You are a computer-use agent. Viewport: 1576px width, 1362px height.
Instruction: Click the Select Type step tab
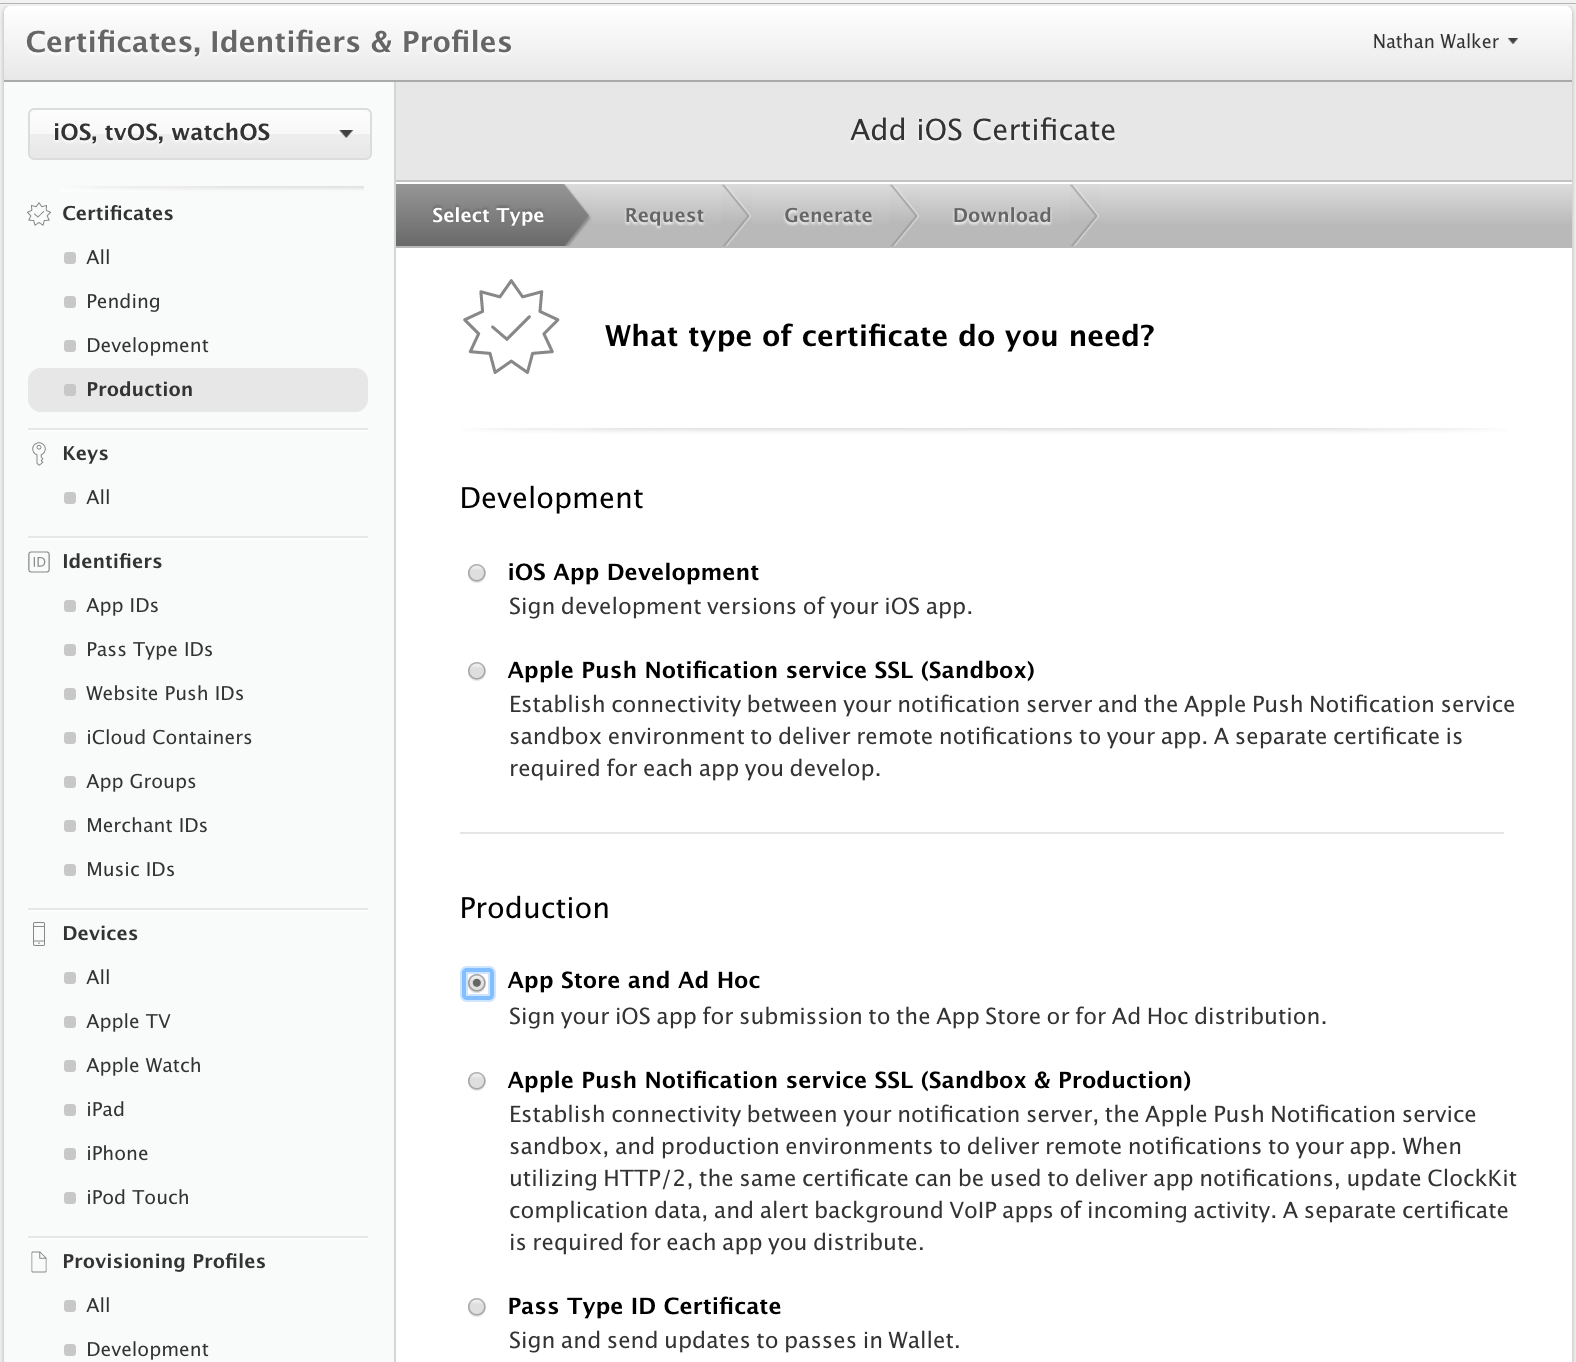488,215
